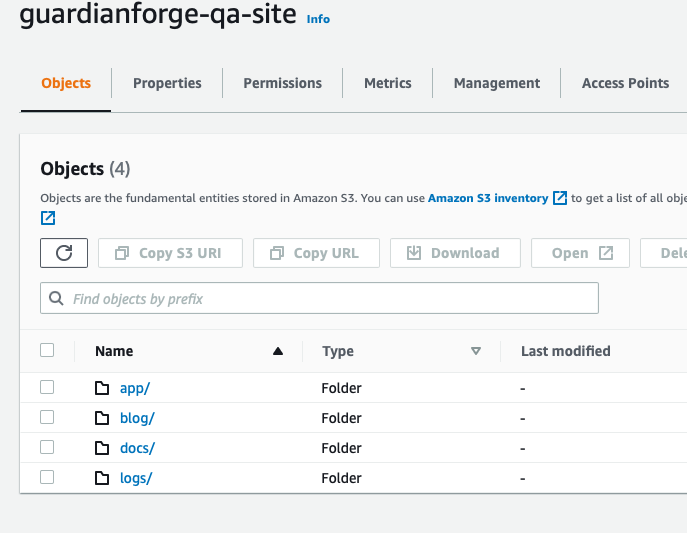The width and height of the screenshot is (687, 533).
Task: Focus the Find objects by prefix field
Action: point(319,298)
